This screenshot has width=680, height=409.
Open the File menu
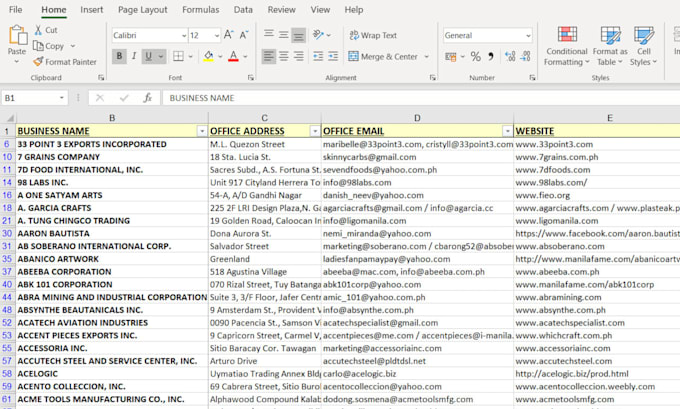[x=16, y=10]
